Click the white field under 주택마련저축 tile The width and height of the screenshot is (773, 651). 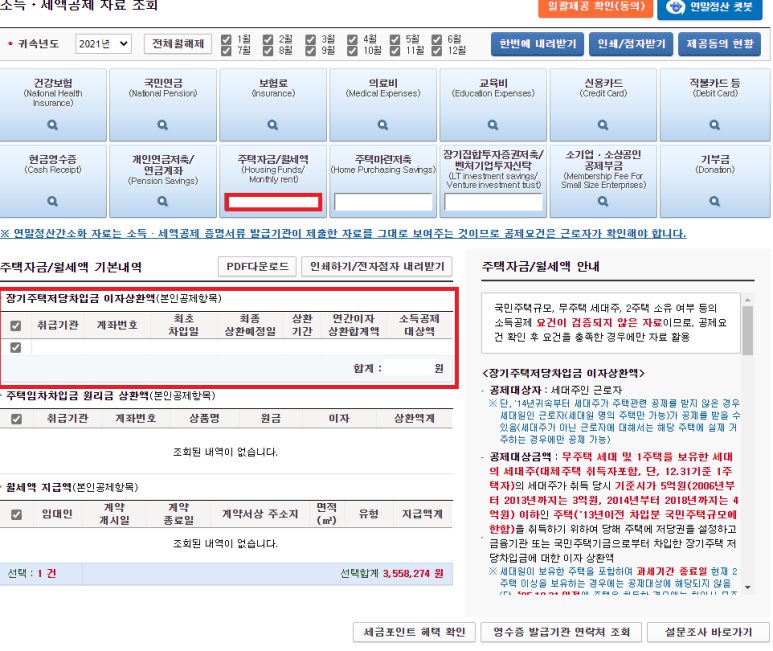(383, 202)
